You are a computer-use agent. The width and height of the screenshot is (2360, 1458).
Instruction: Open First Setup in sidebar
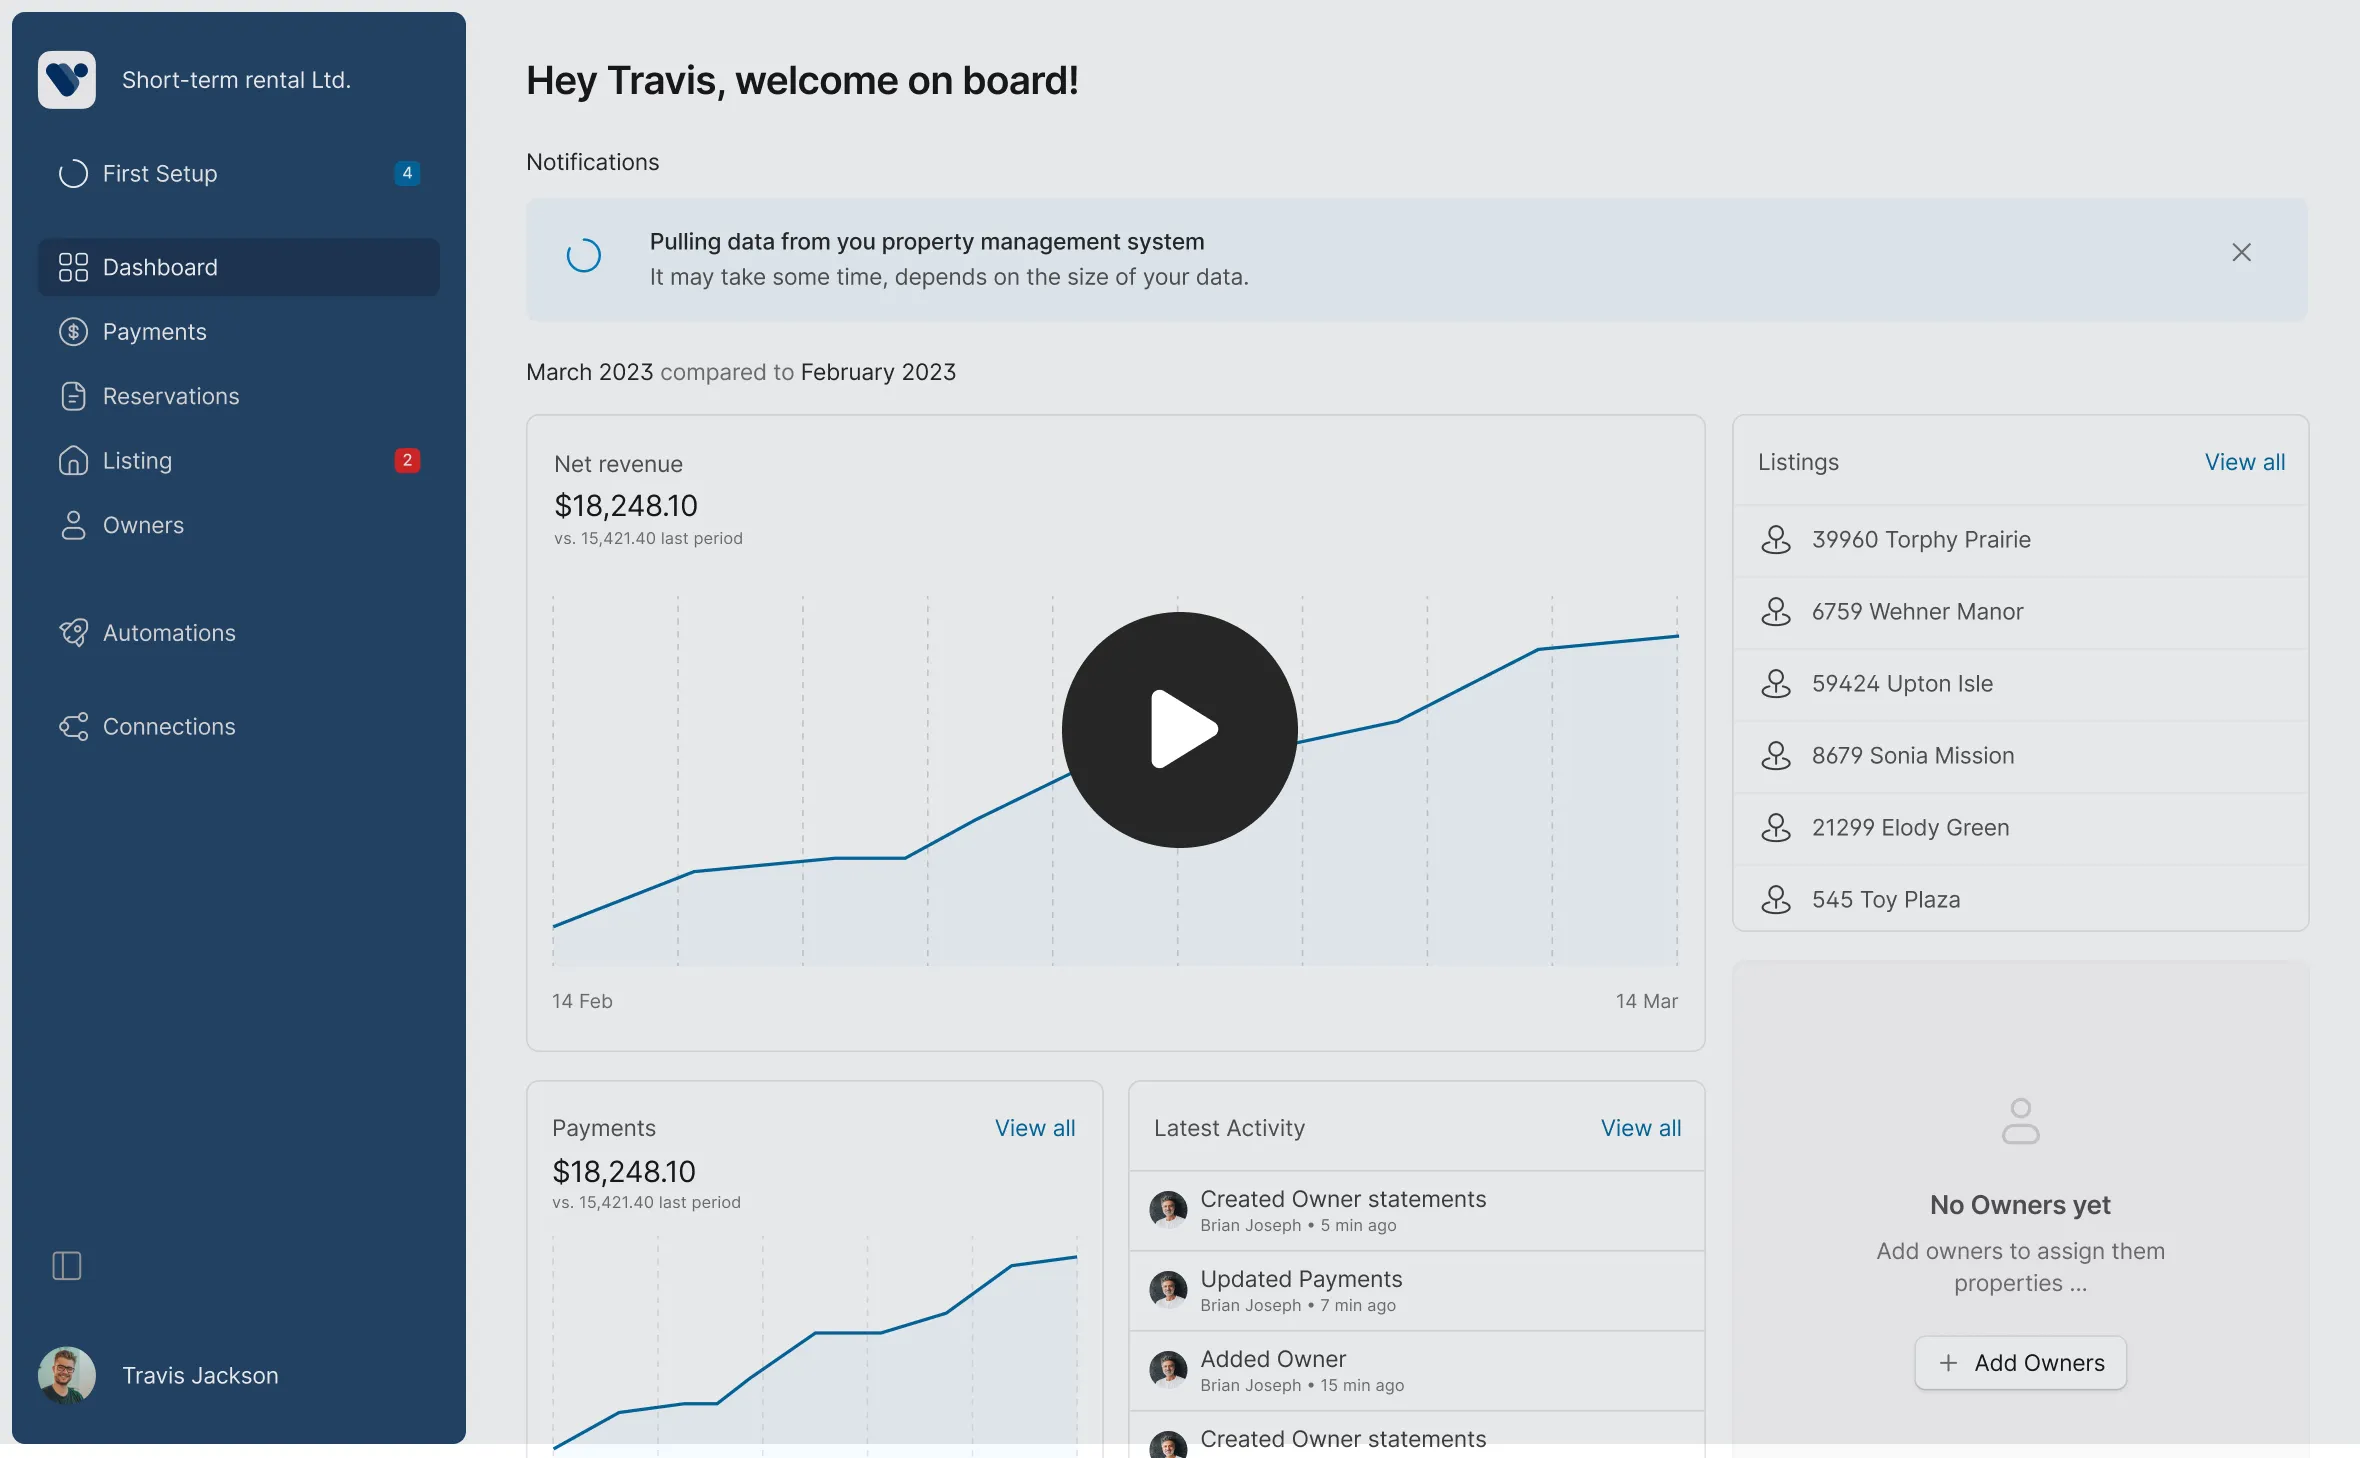pyautogui.click(x=160, y=174)
